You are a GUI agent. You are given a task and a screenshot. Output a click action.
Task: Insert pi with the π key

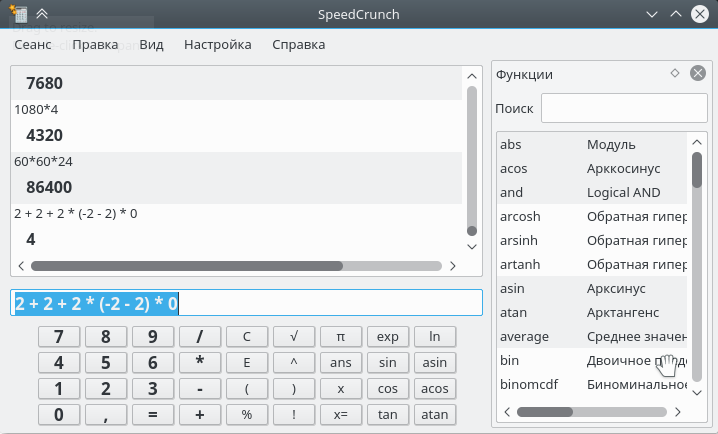pyautogui.click(x=341, y=336)
